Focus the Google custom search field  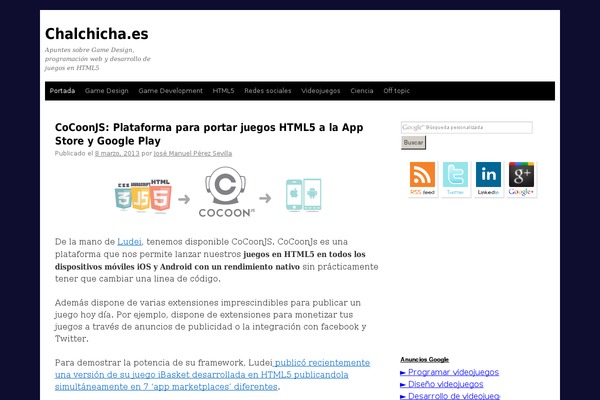coord(466,127)
